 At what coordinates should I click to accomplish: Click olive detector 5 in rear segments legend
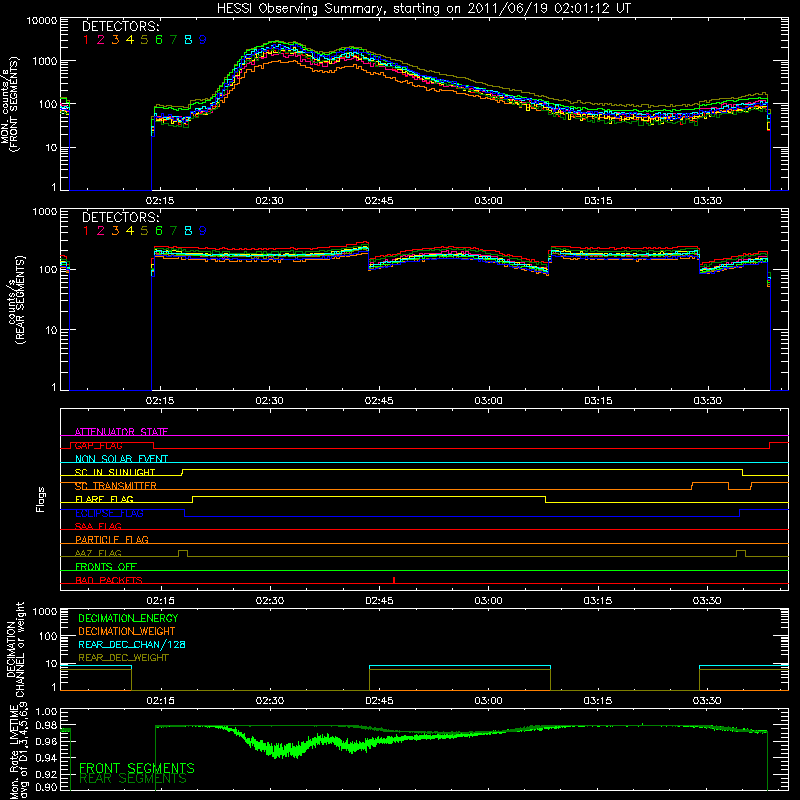coord(144,231)
